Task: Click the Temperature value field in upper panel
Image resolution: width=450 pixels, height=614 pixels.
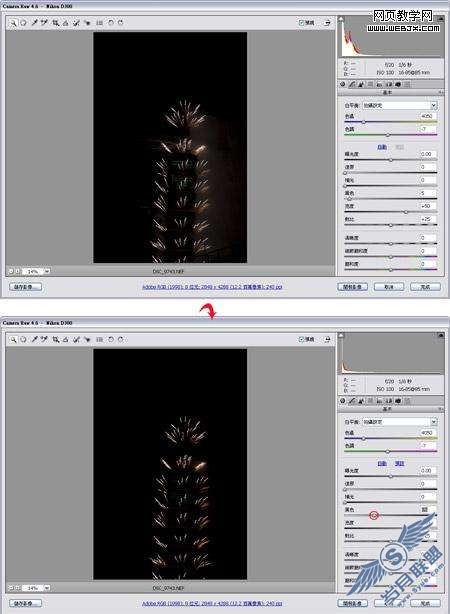Action: (x=427, y=116)
